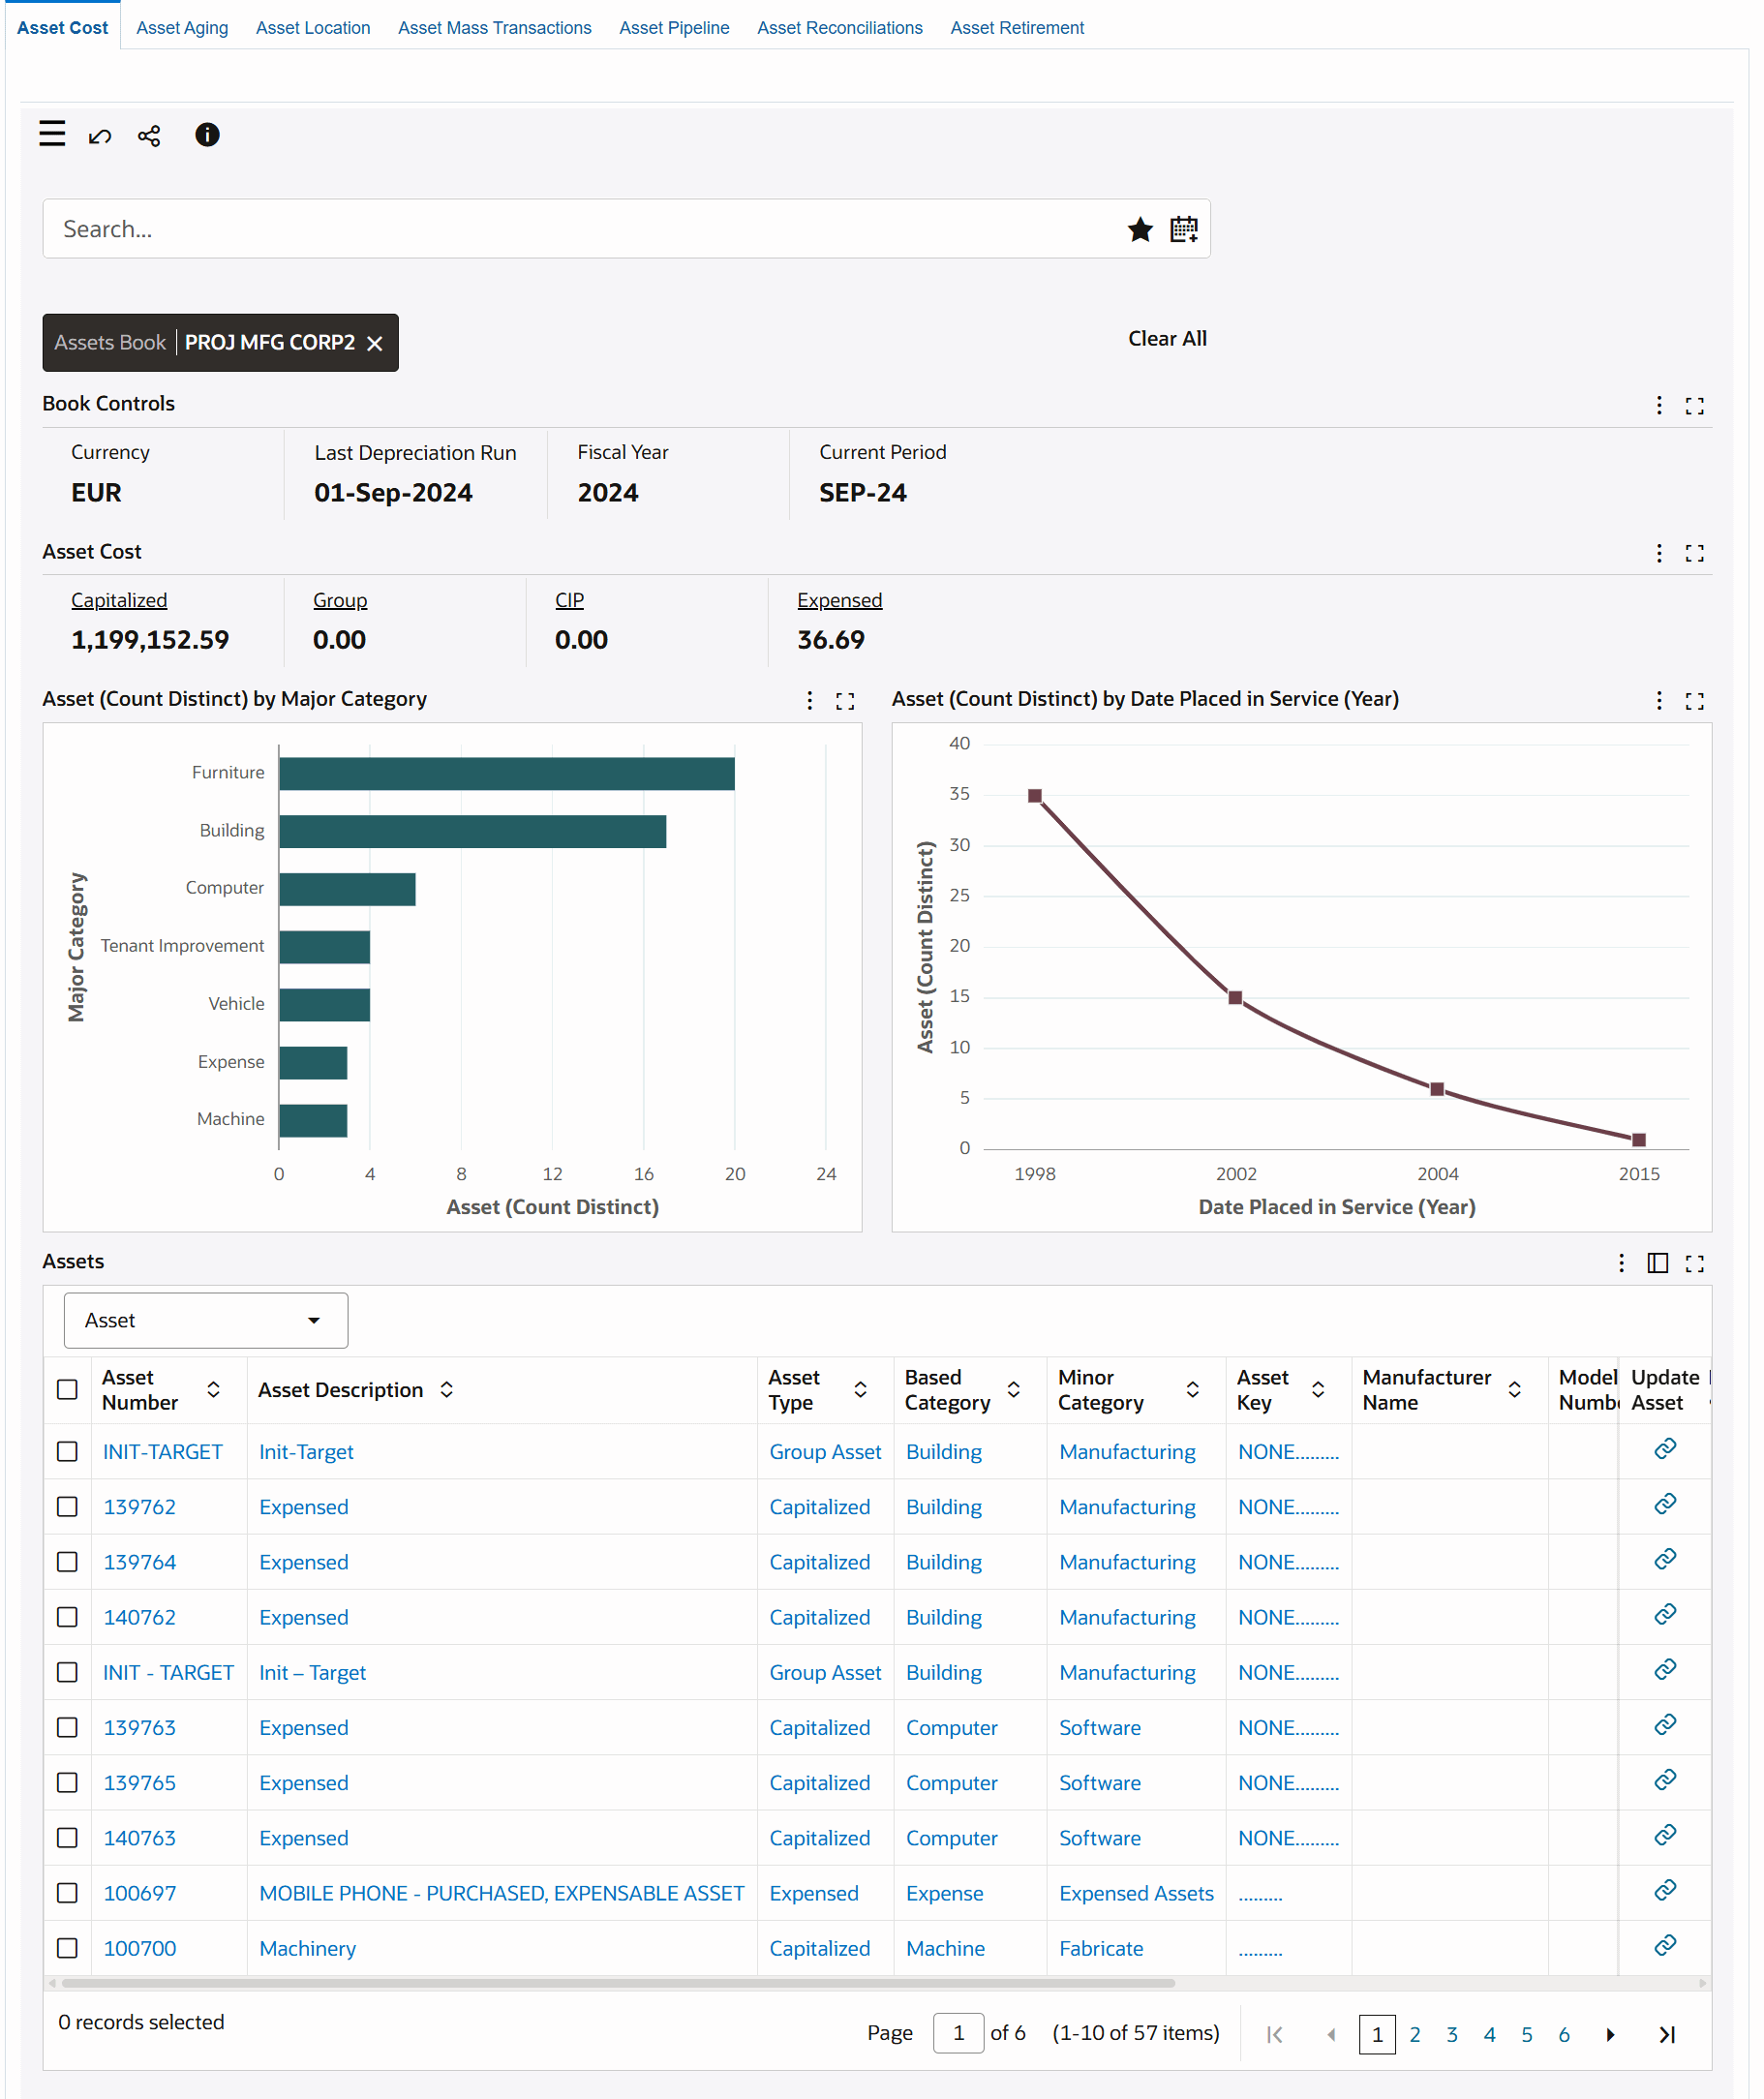Click the Expensed cost link
Image resolution: width=1764 pixels, height=2099 pixels.
coord(839,600)
